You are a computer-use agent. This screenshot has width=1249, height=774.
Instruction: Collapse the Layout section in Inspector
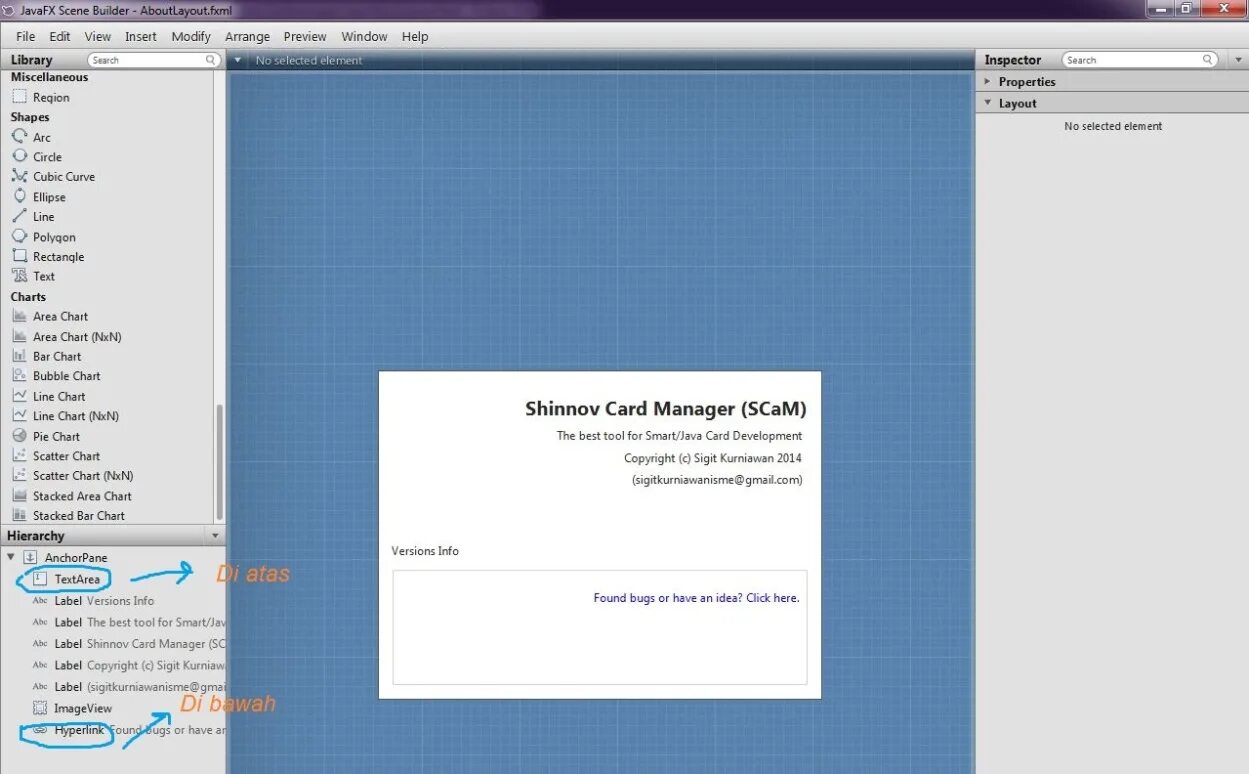pyautogui.click(x=987, y=103)
